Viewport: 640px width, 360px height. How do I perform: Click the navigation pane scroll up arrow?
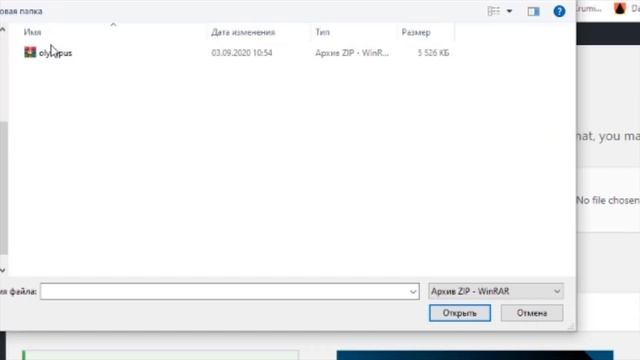3,30
